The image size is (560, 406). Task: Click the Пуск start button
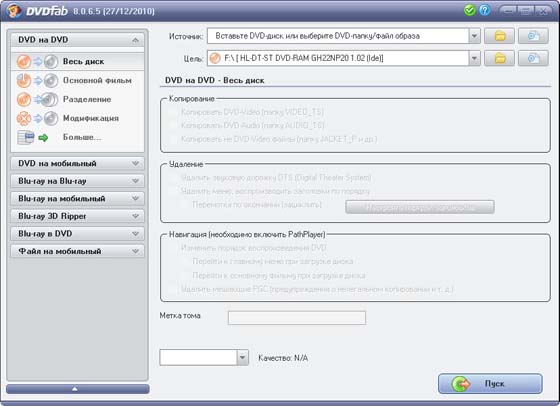pos(490,384)
